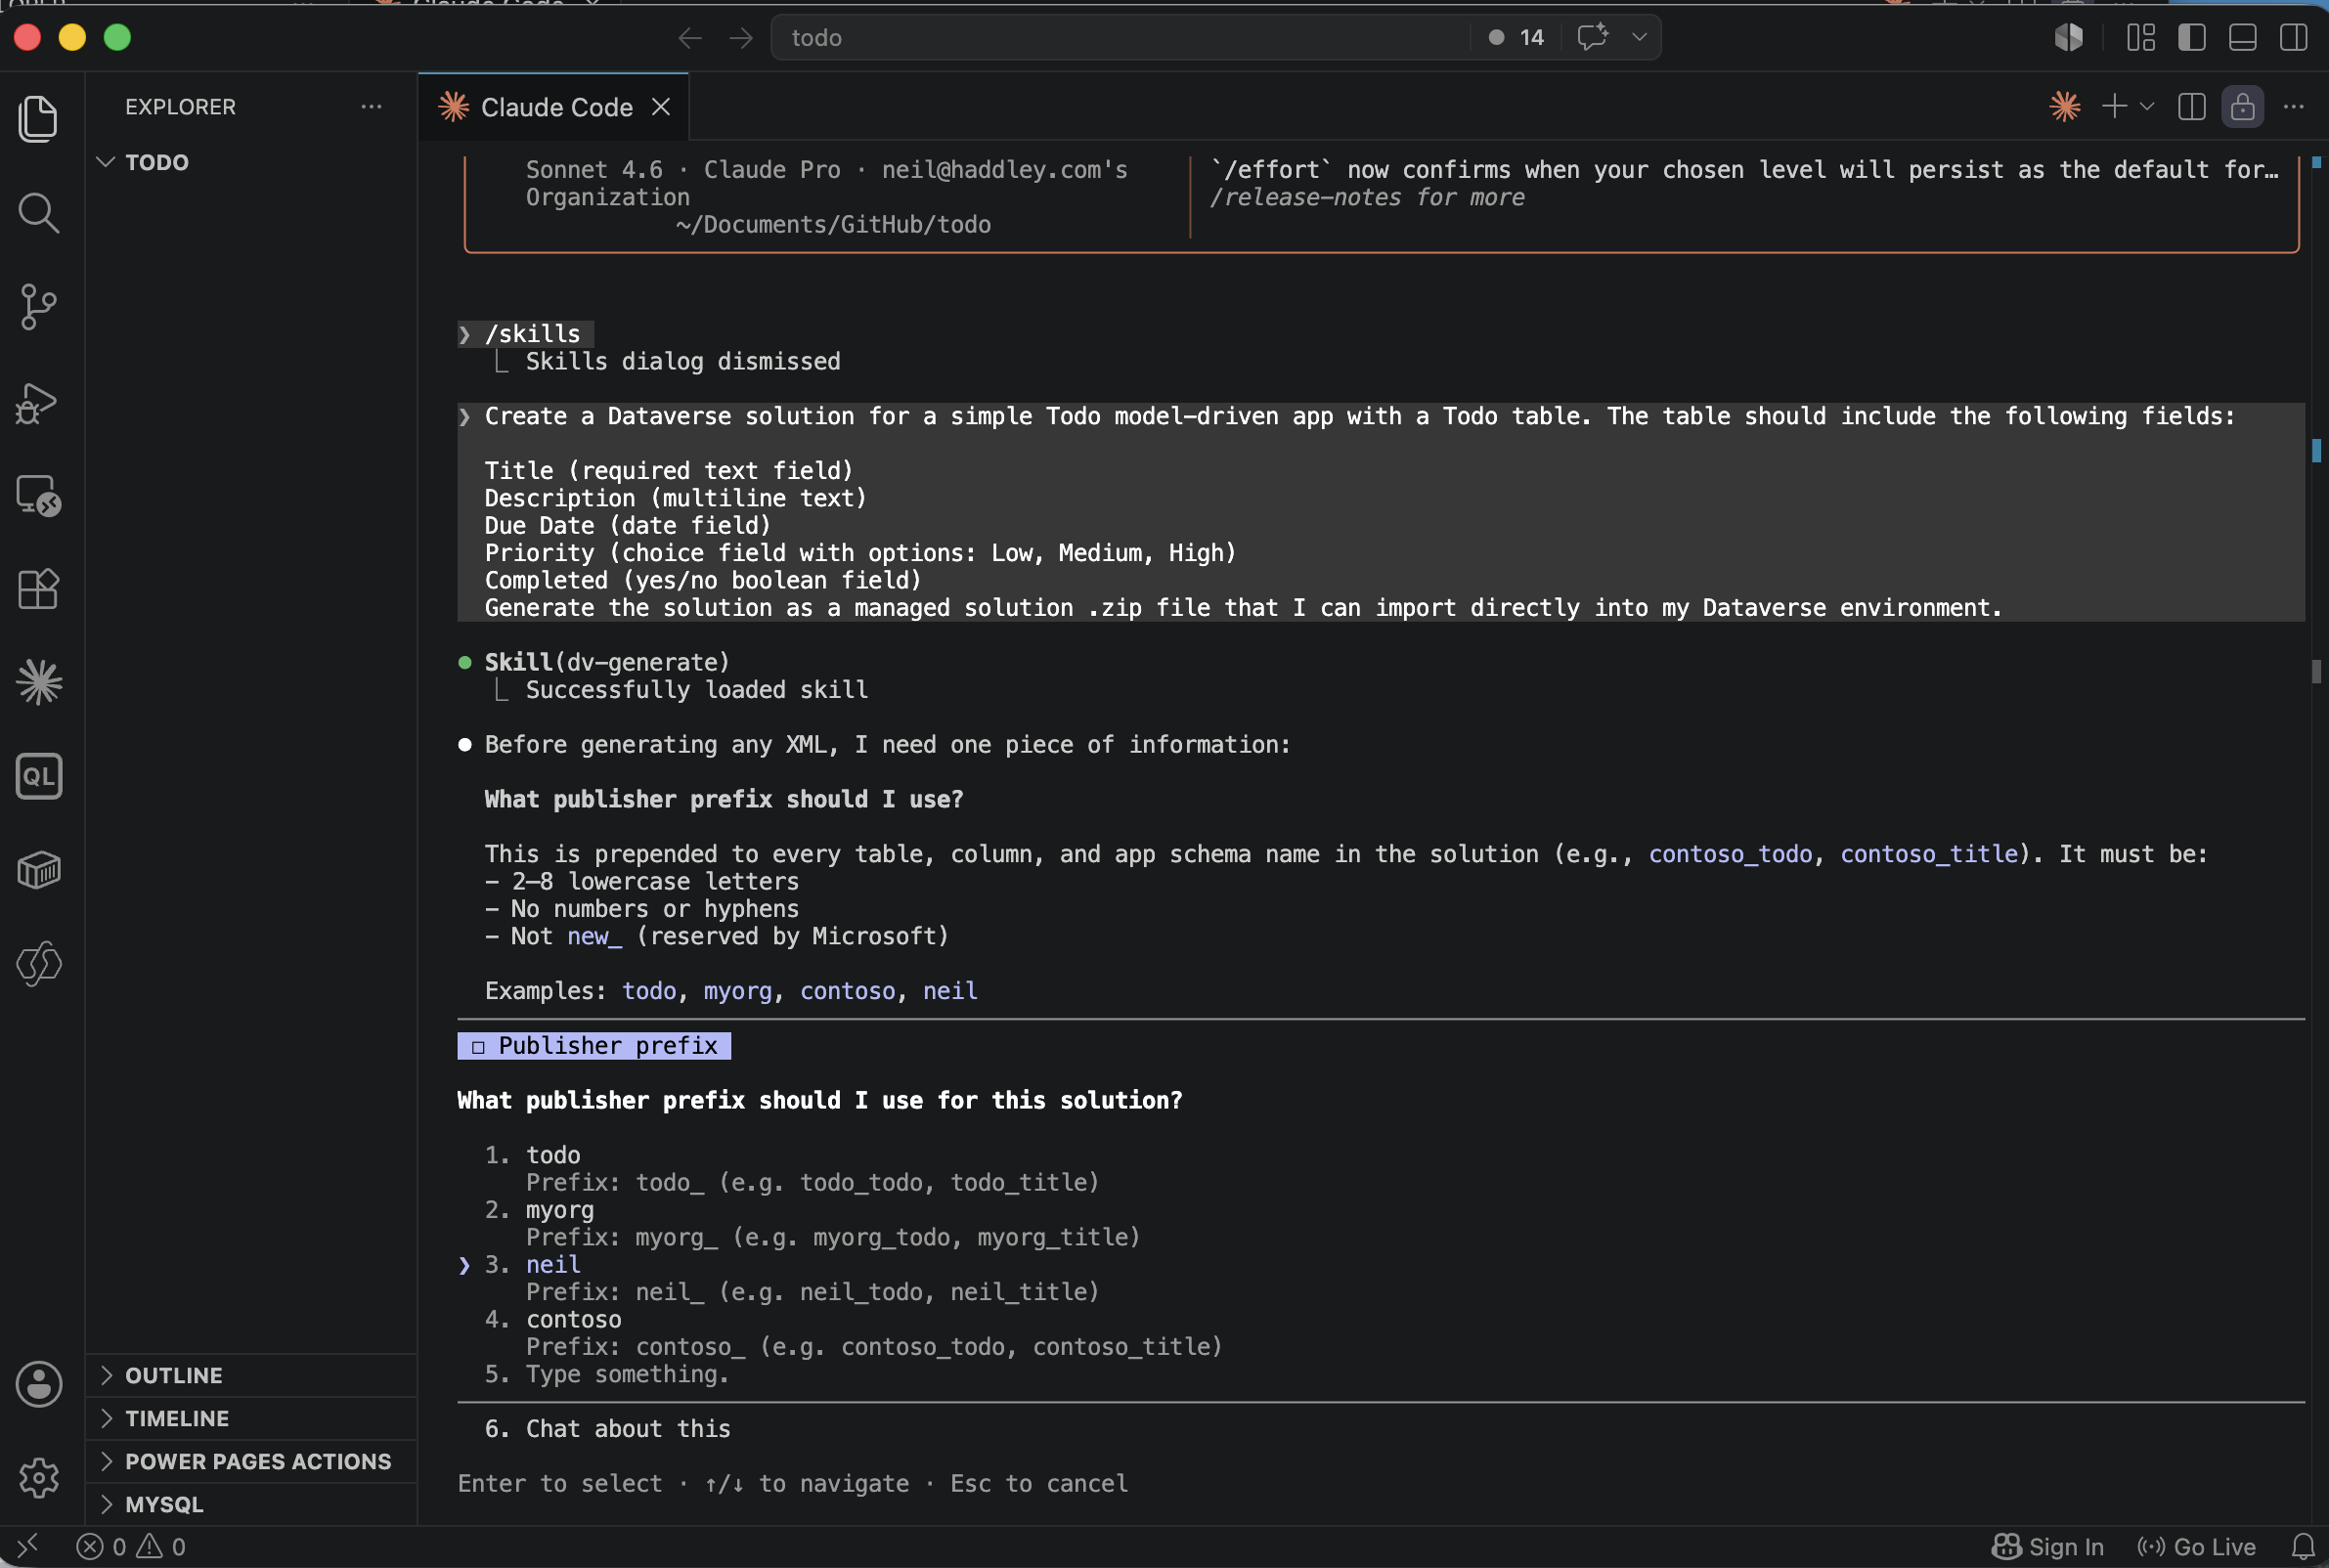Open the container box icon in activity bar
This screenshot has height=1568, width=2329.
[38, 869]
